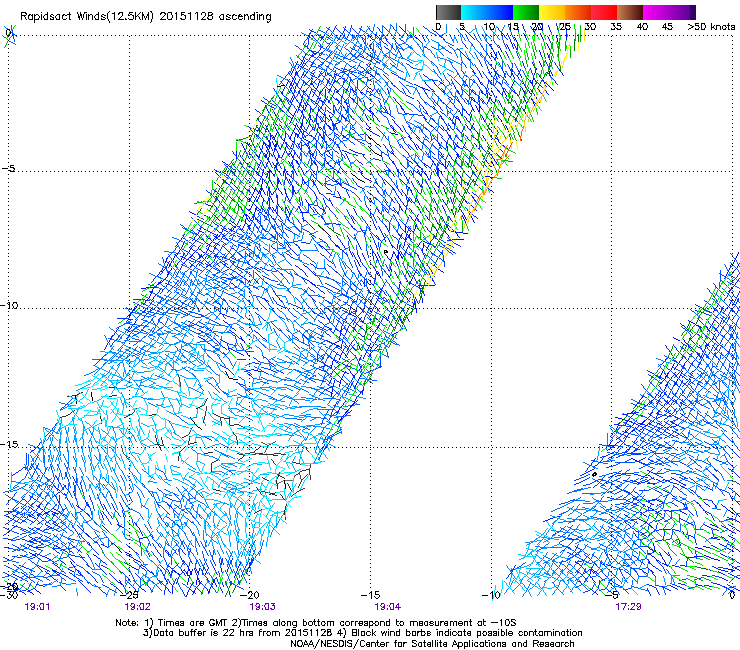Click the '>50 knots' legend label
740x650 pixels.
point(711,27)
